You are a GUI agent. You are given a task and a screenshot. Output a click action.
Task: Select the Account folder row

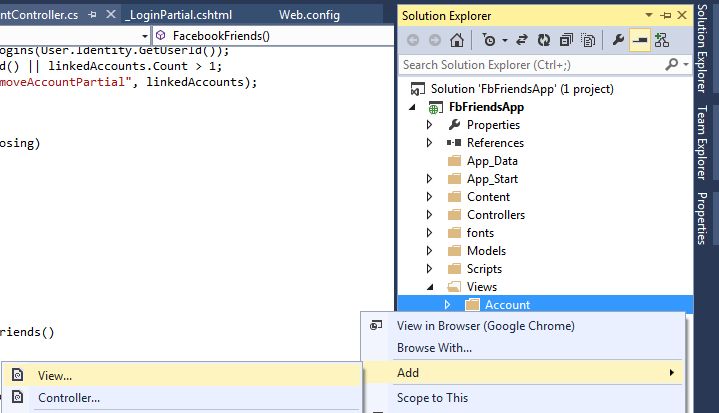[x=545, y=305]
